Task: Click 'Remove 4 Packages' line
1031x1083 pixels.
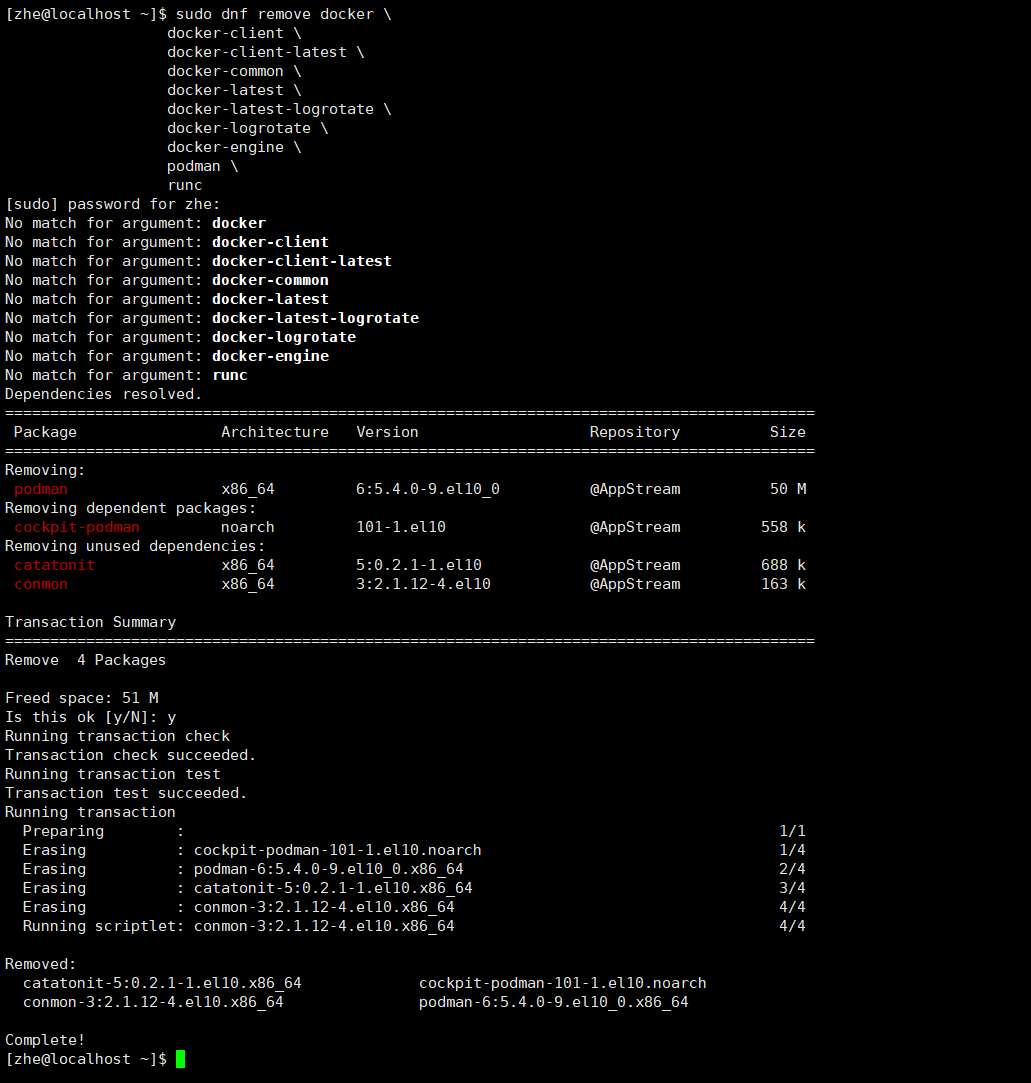Action: pos(86,660)
